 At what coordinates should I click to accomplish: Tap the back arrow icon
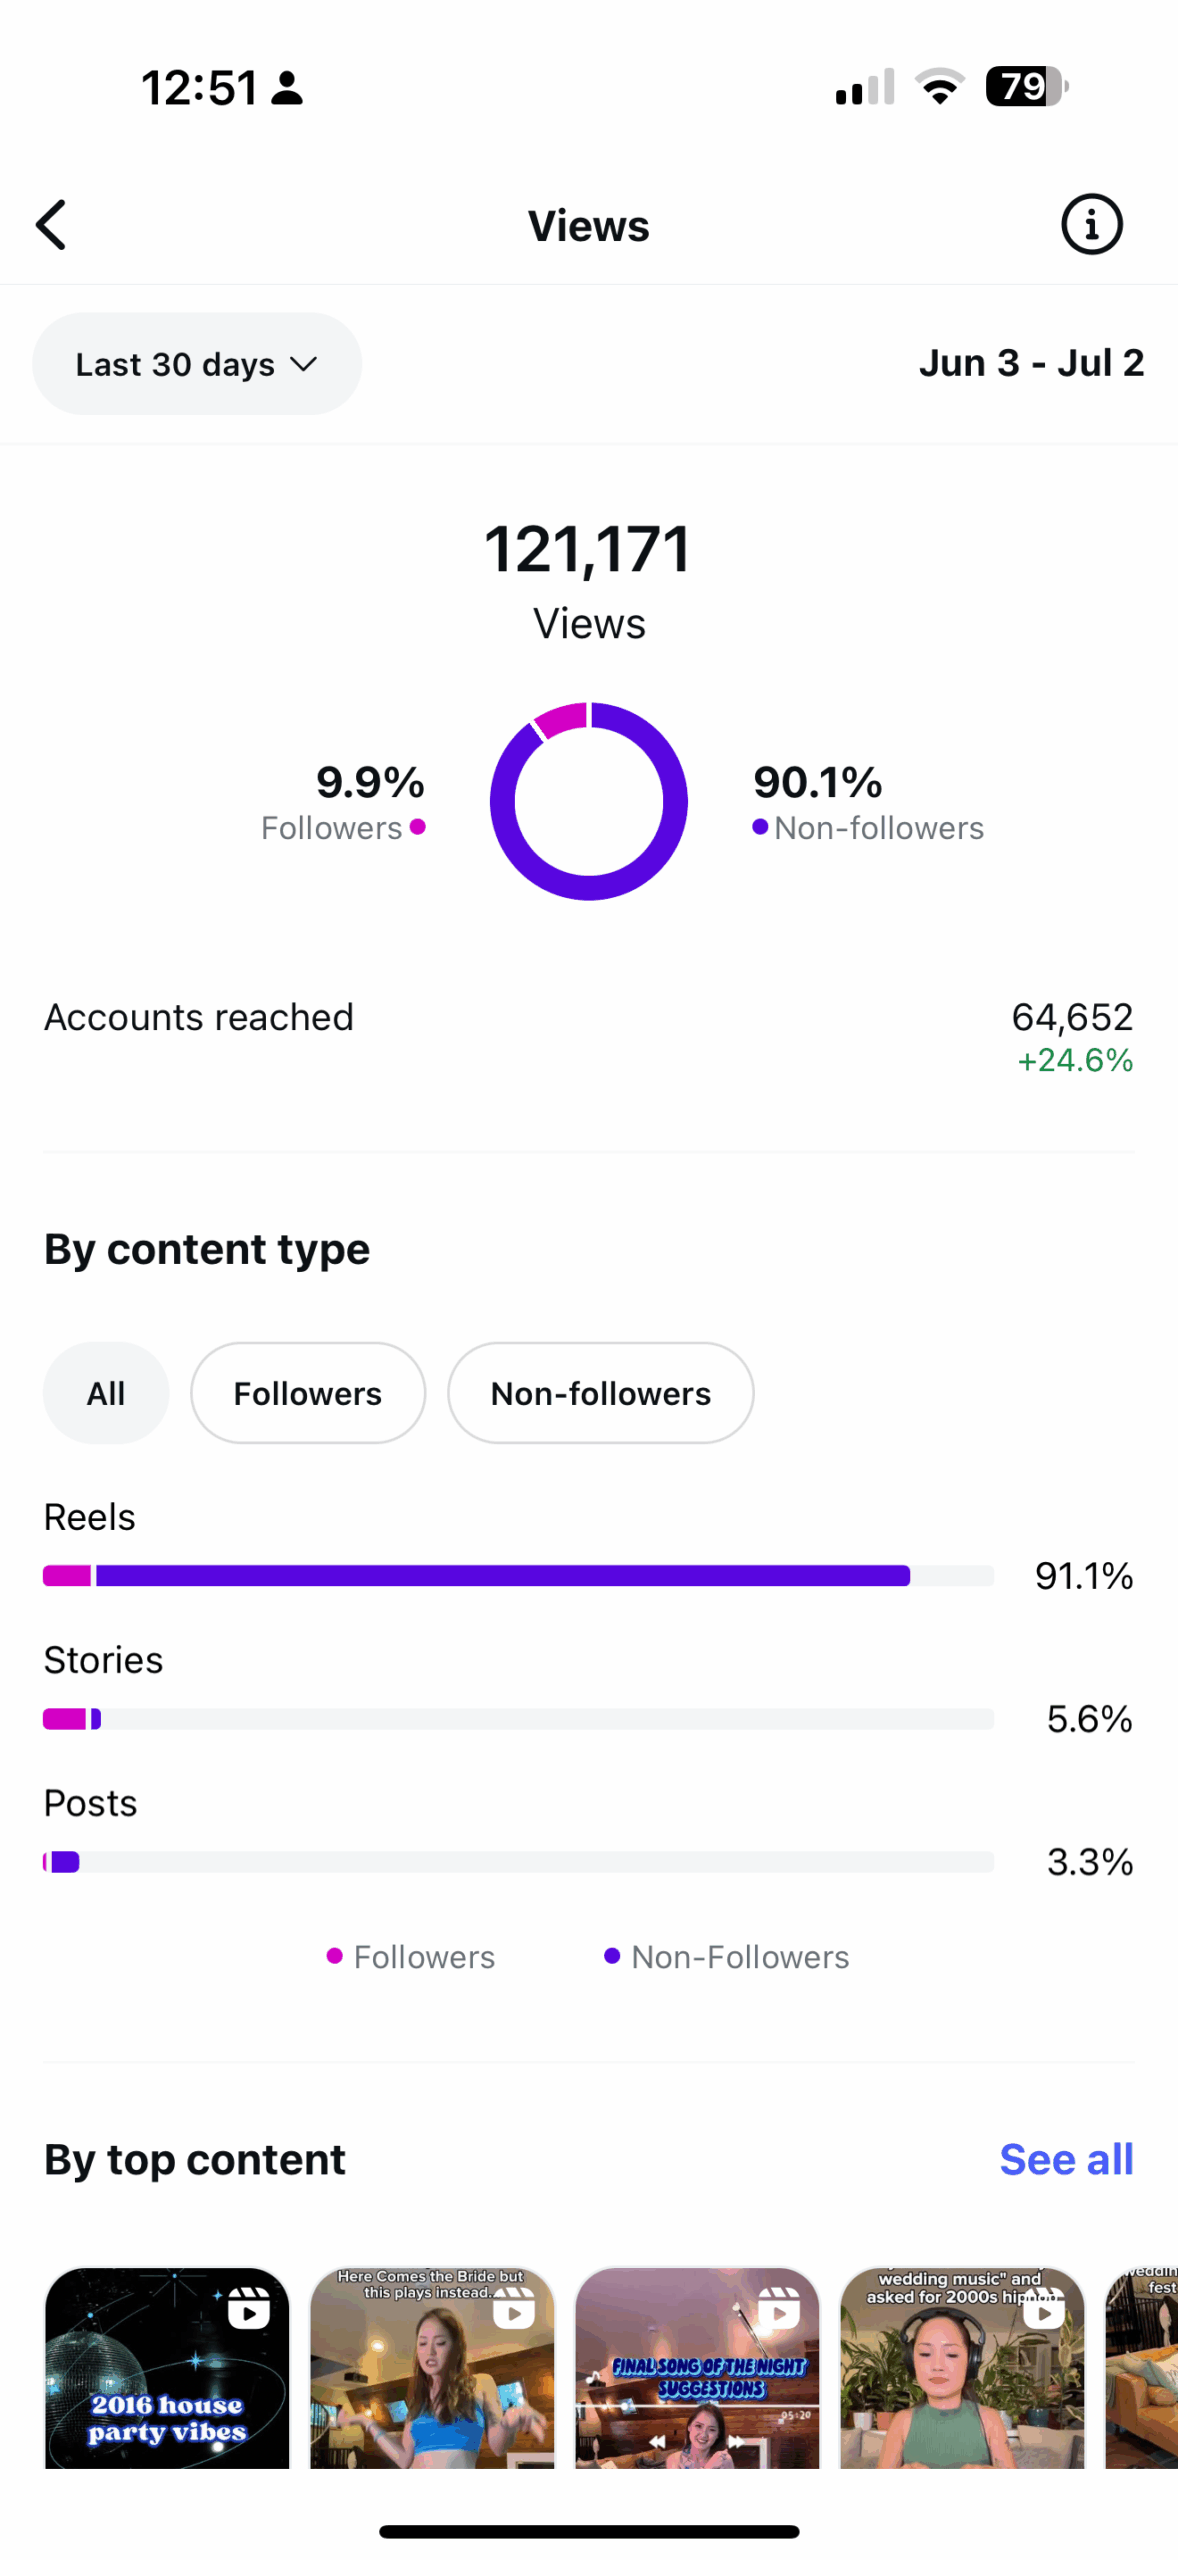tap(52, 225)
